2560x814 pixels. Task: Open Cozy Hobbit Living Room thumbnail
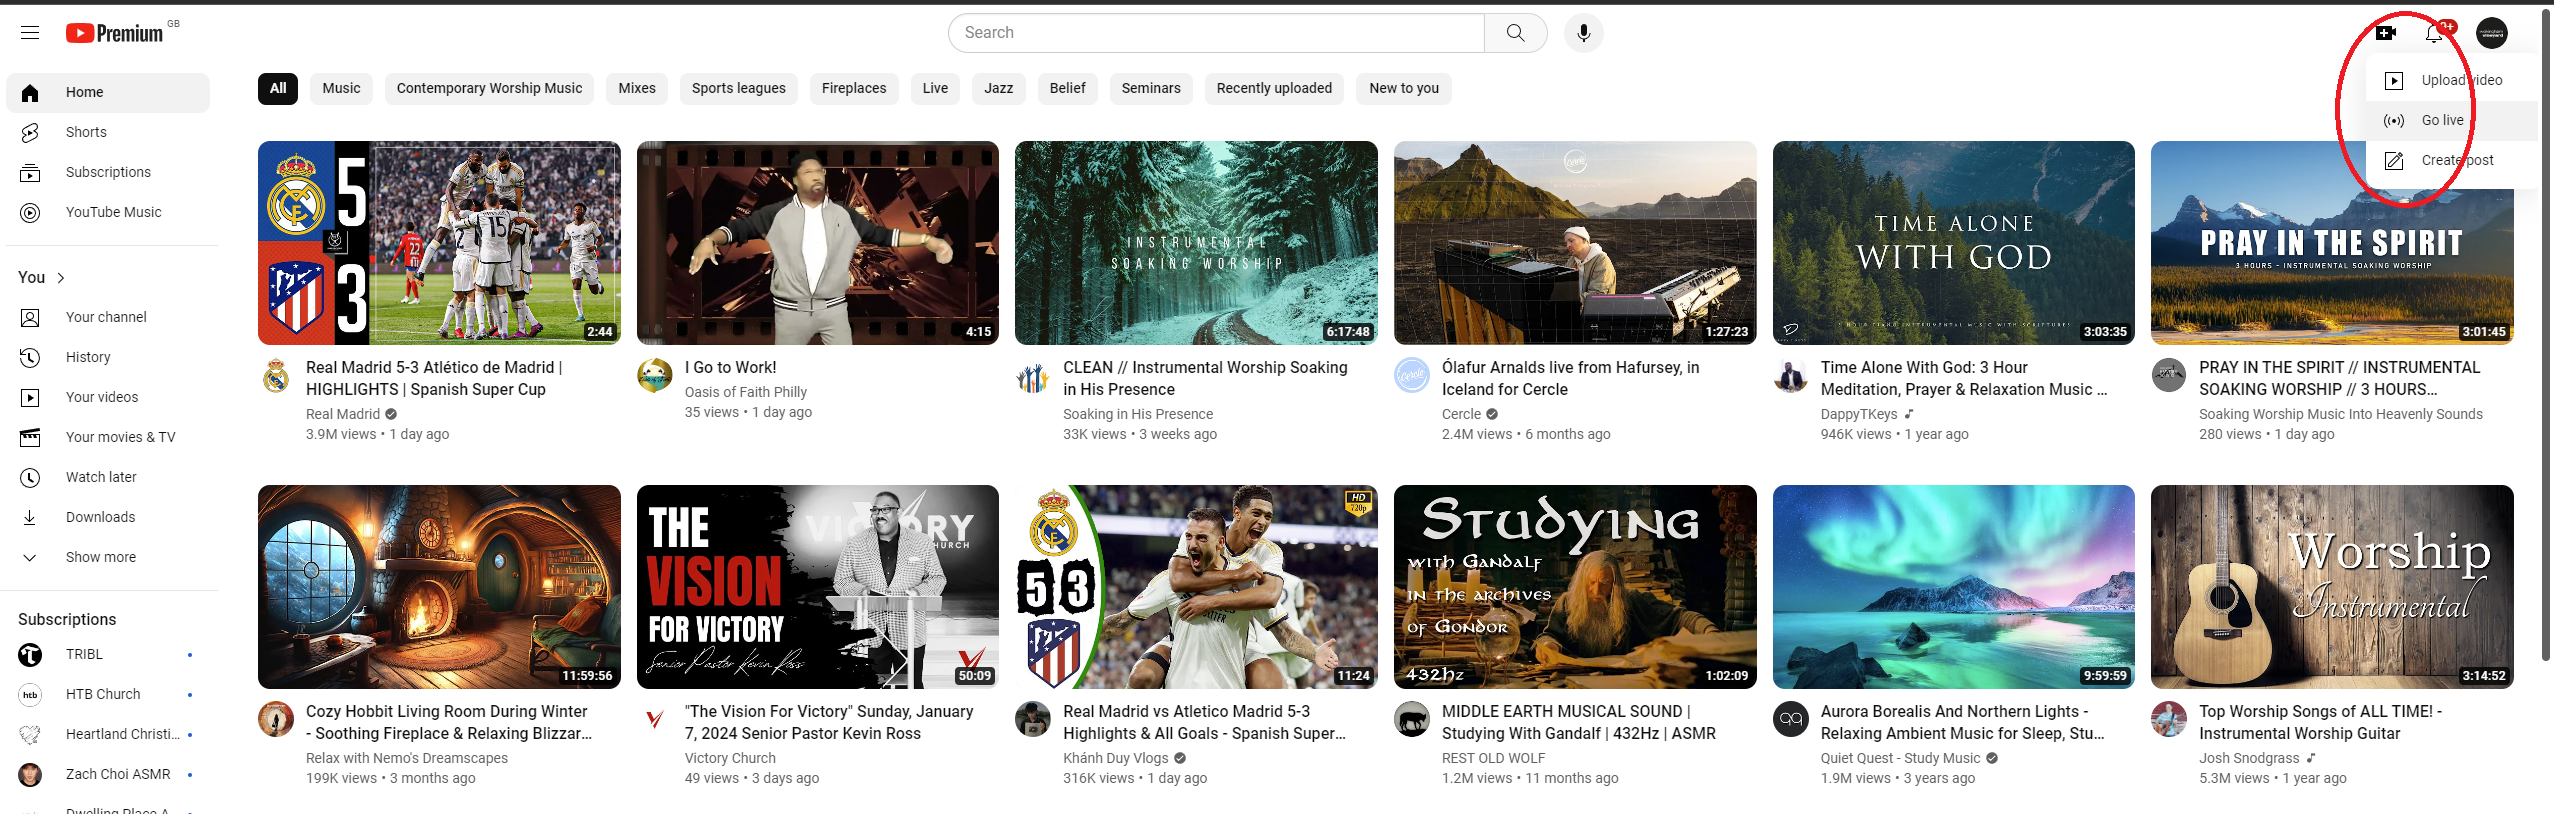point(439,587)
